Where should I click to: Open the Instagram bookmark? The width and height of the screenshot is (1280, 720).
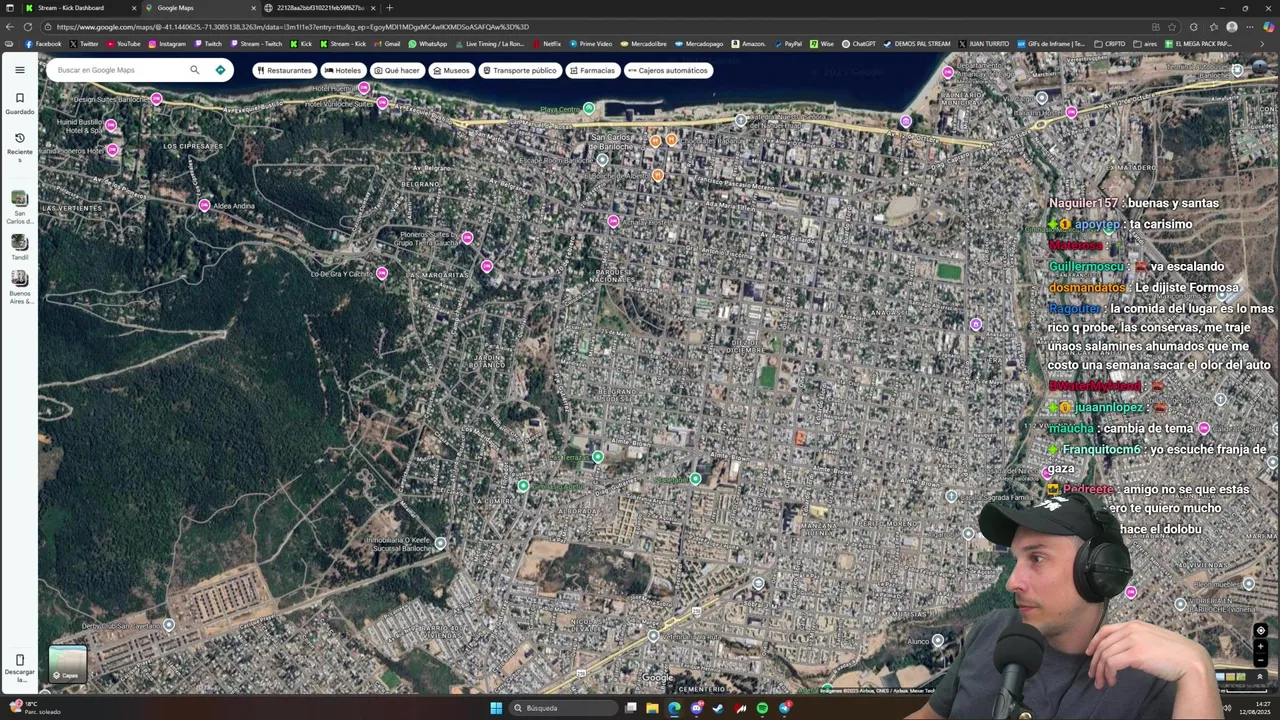[167, 44]
